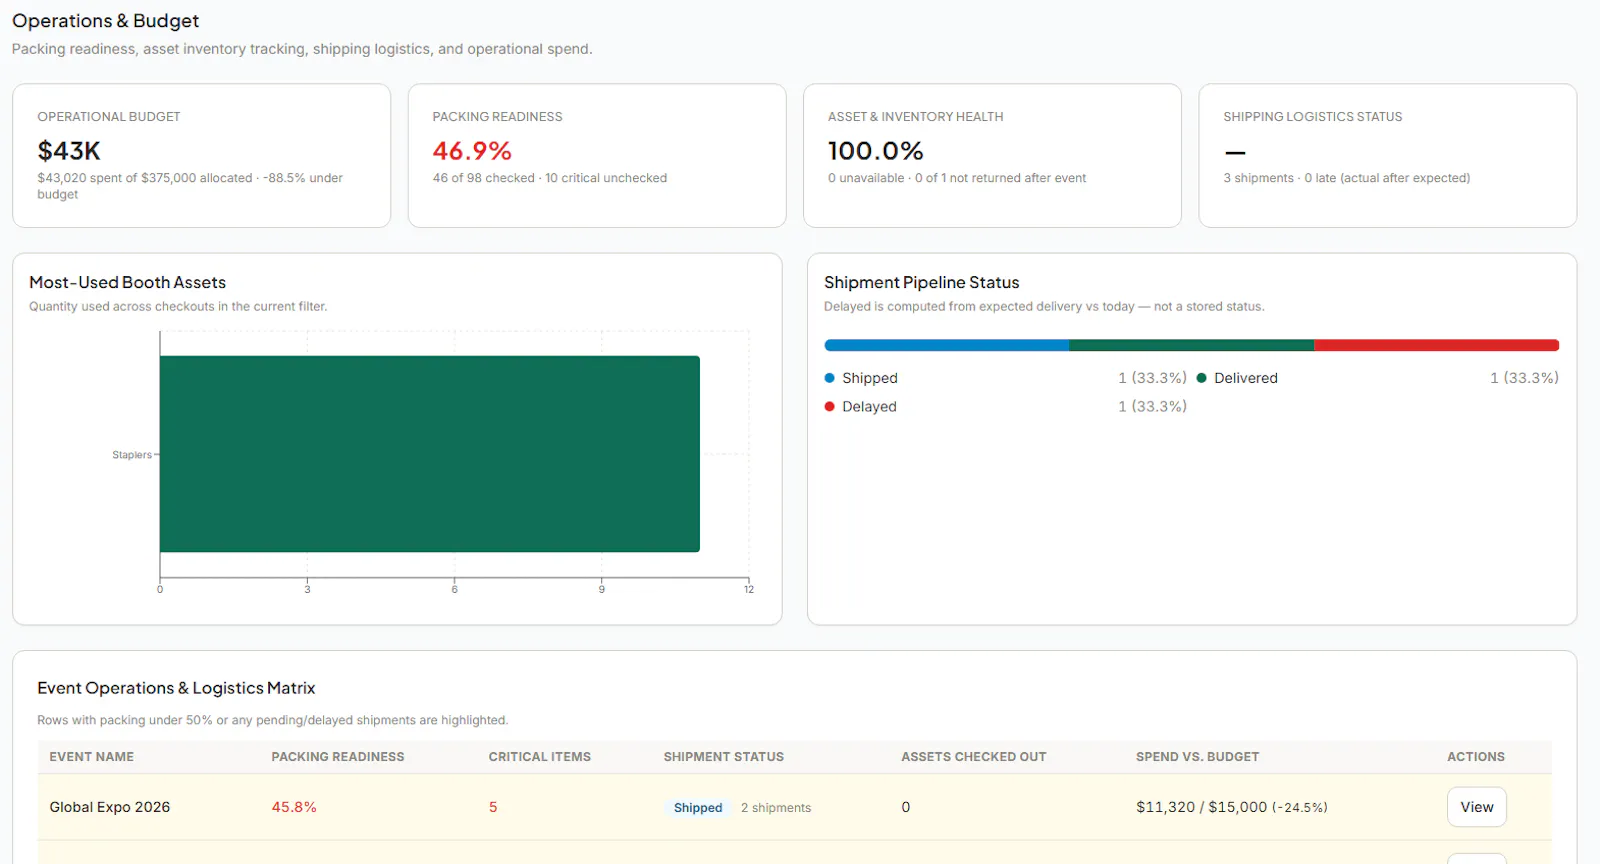Click the ASSET & INVENTORY HEALTH card title
1600x864 pixels.
coord(915,117)
